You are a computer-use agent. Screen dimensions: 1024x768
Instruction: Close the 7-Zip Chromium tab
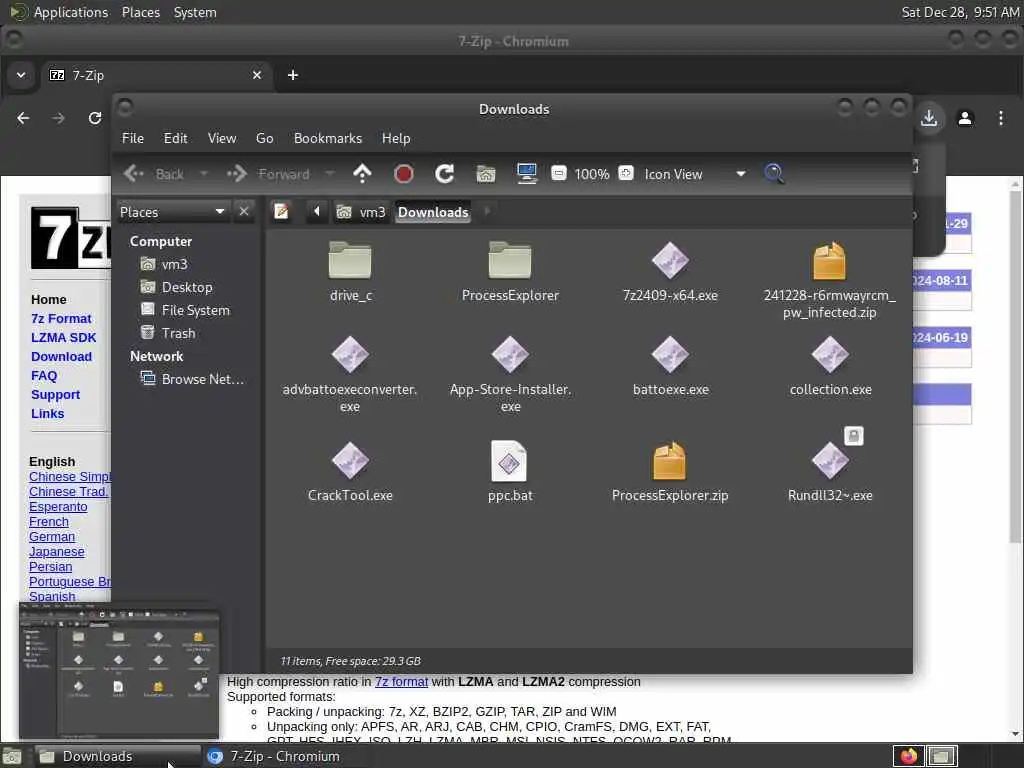click(x=257, y=75)
